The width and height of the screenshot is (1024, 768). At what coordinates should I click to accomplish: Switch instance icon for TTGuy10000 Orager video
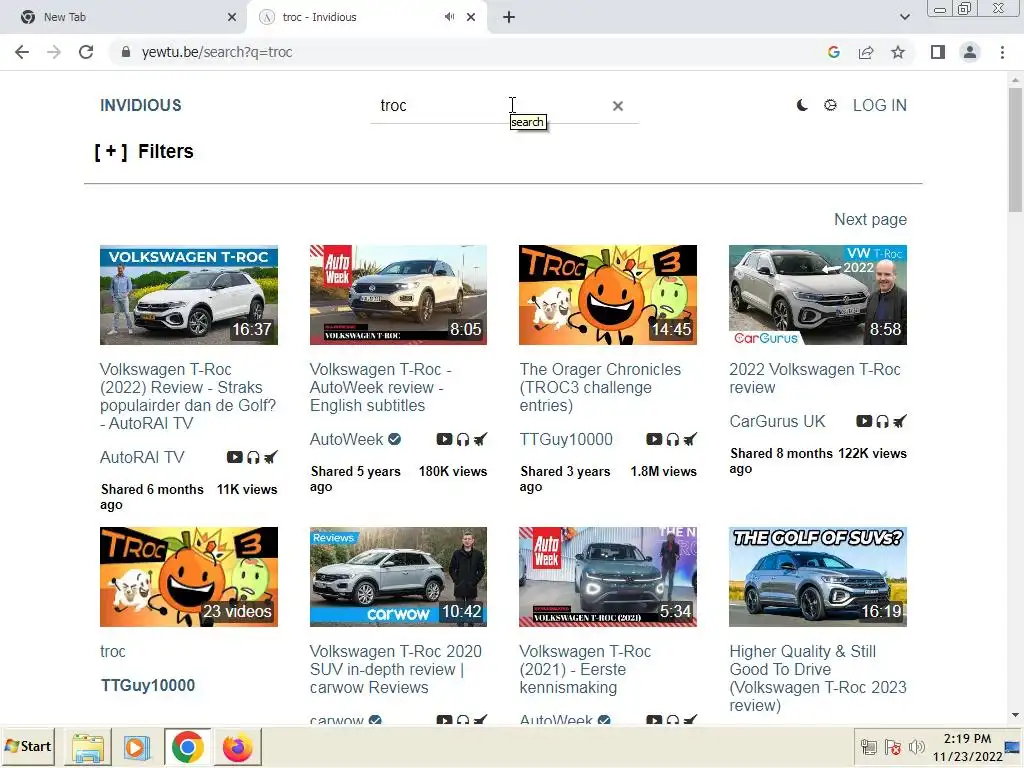click(690, 440)
